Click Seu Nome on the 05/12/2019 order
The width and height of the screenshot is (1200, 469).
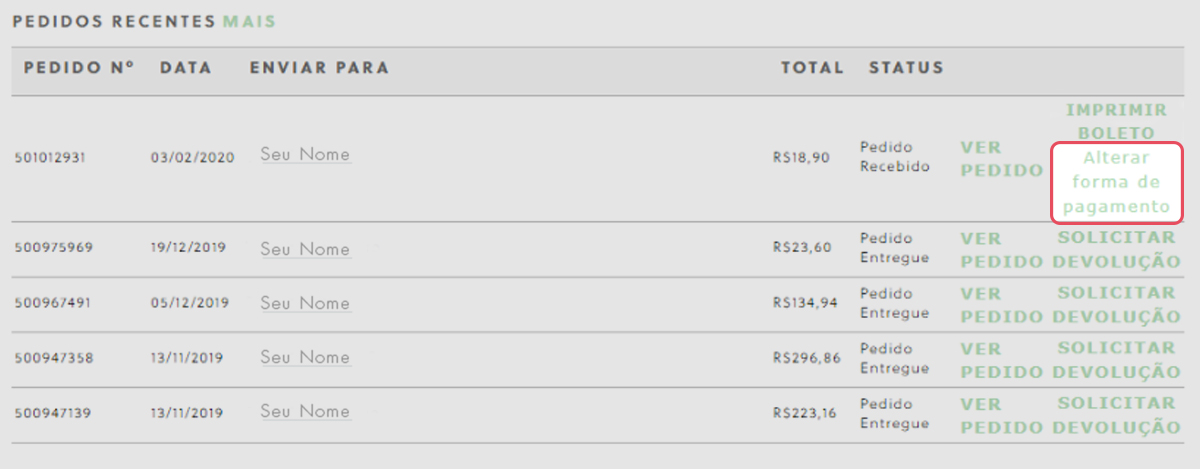point(305,303)
